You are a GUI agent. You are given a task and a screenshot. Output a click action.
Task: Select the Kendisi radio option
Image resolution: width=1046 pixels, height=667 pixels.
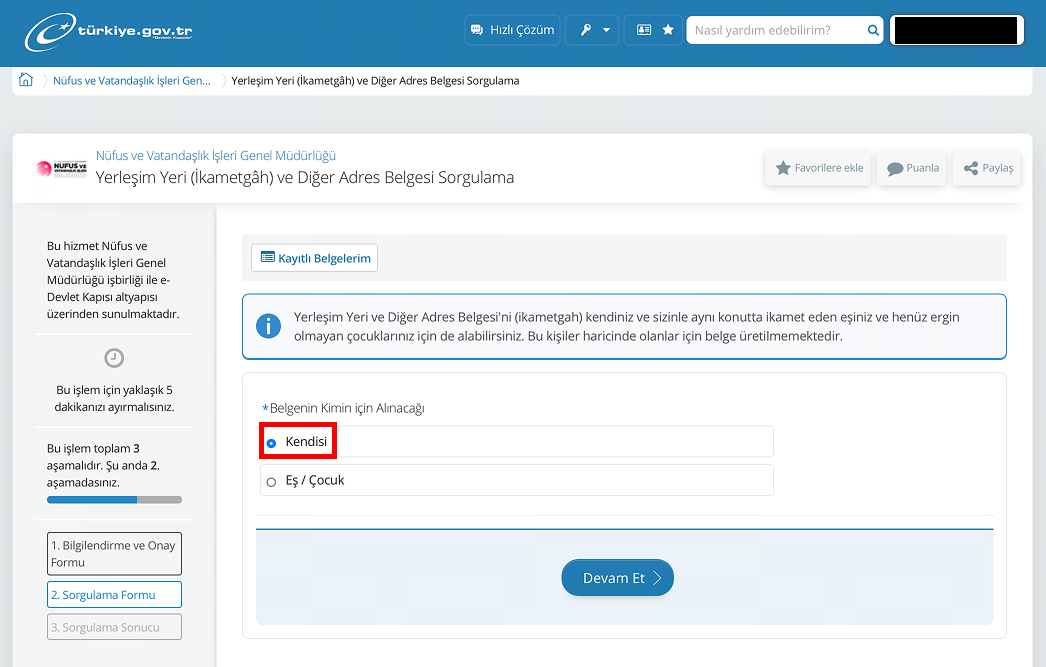(x=517, y=442)
